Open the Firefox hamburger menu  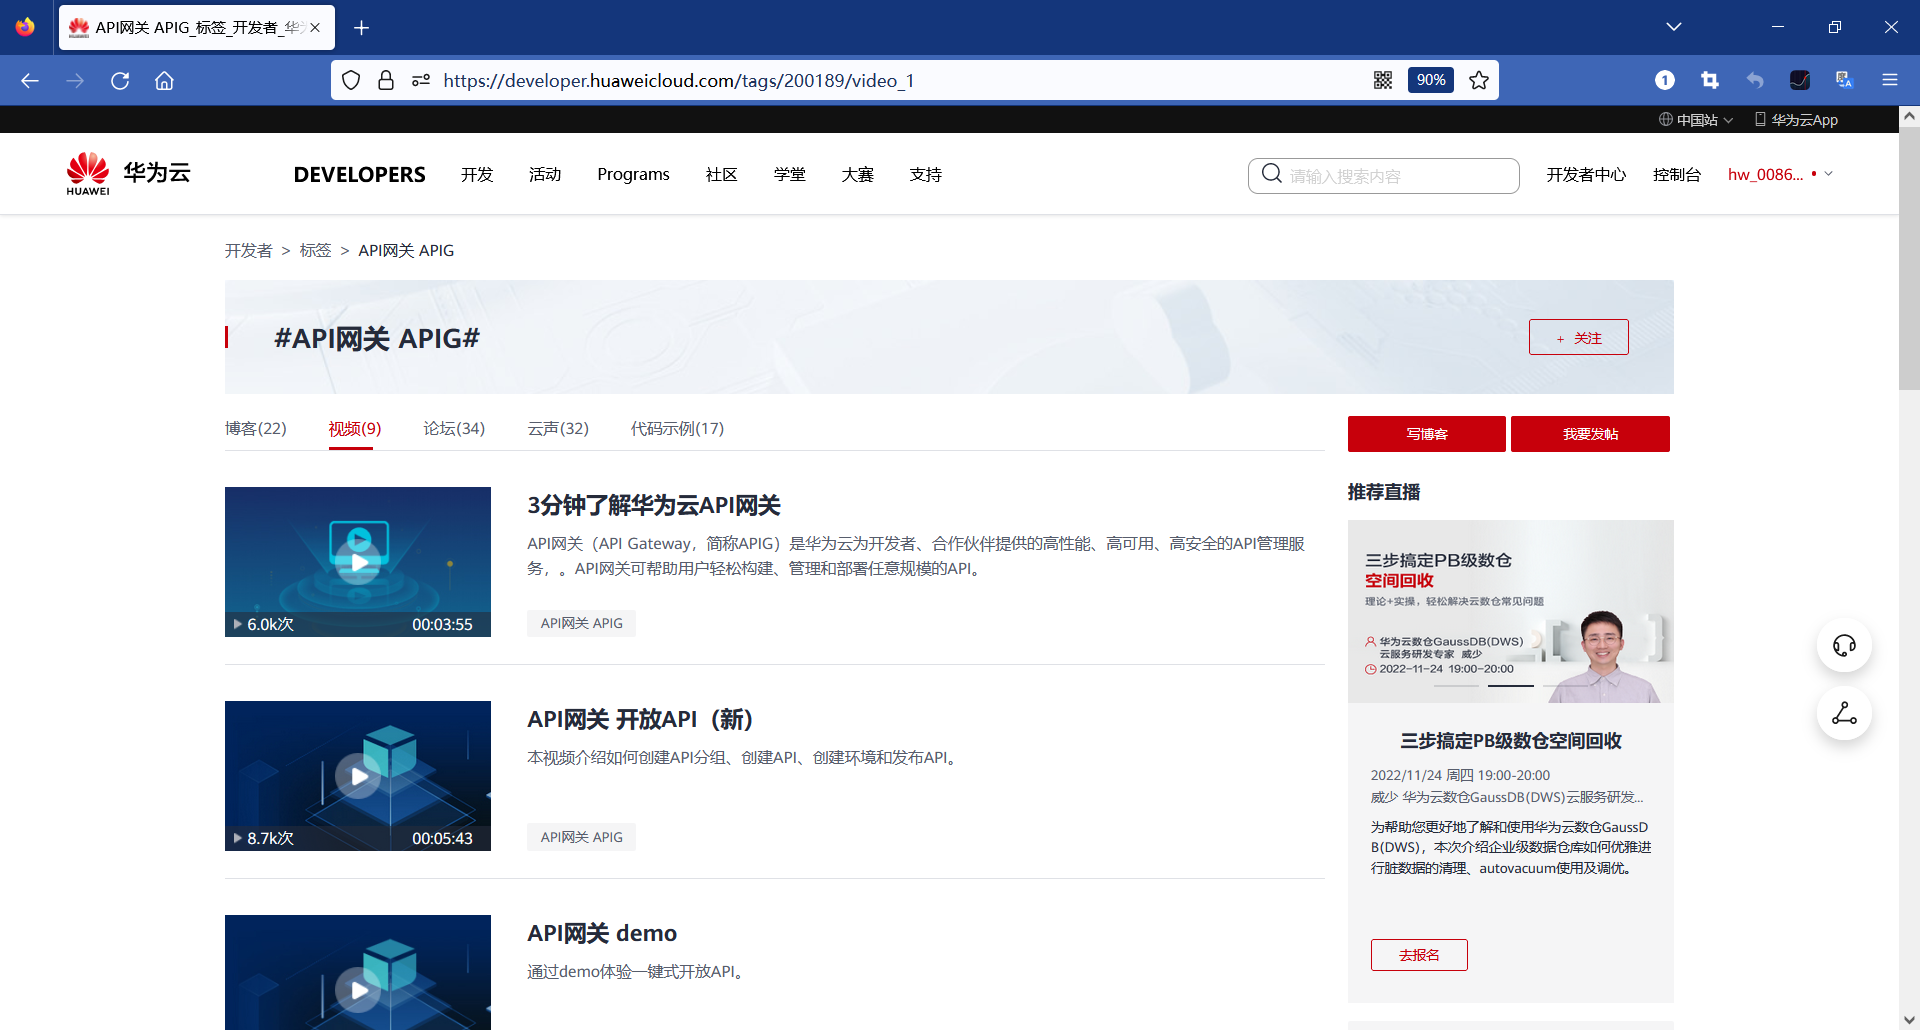point(1891,80)
